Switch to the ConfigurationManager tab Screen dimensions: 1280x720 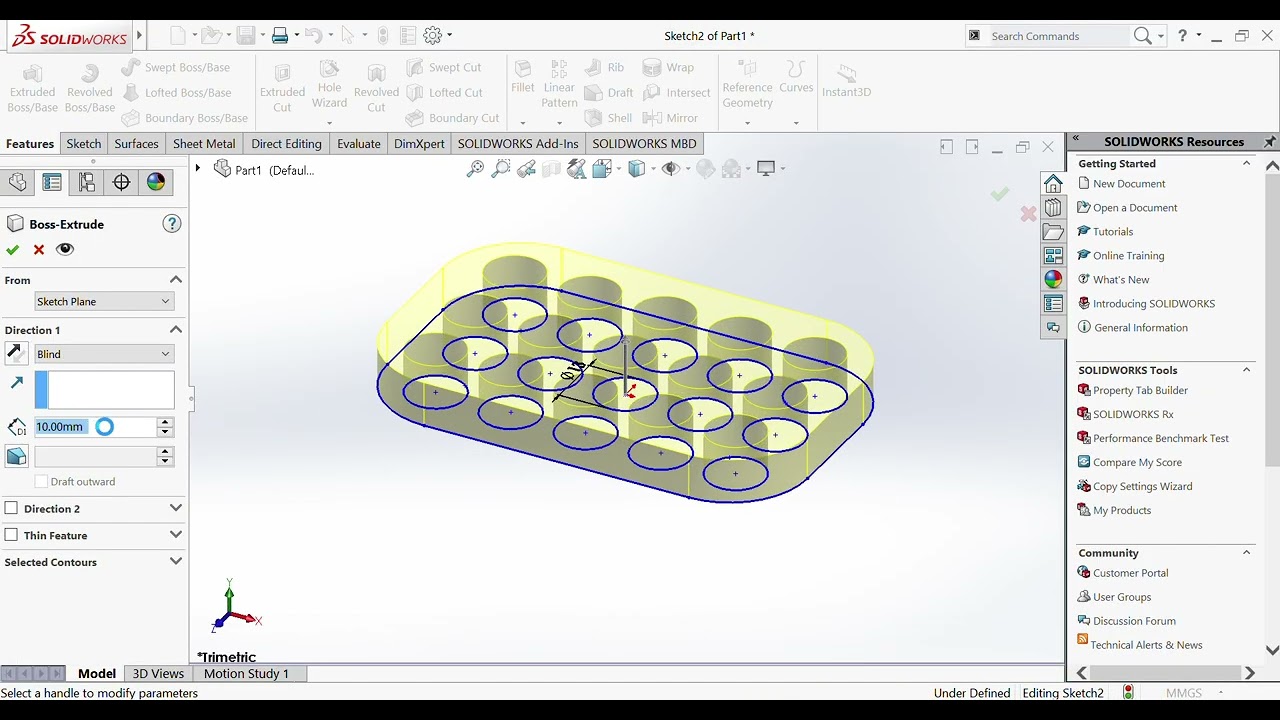click(x=87, y=182)
